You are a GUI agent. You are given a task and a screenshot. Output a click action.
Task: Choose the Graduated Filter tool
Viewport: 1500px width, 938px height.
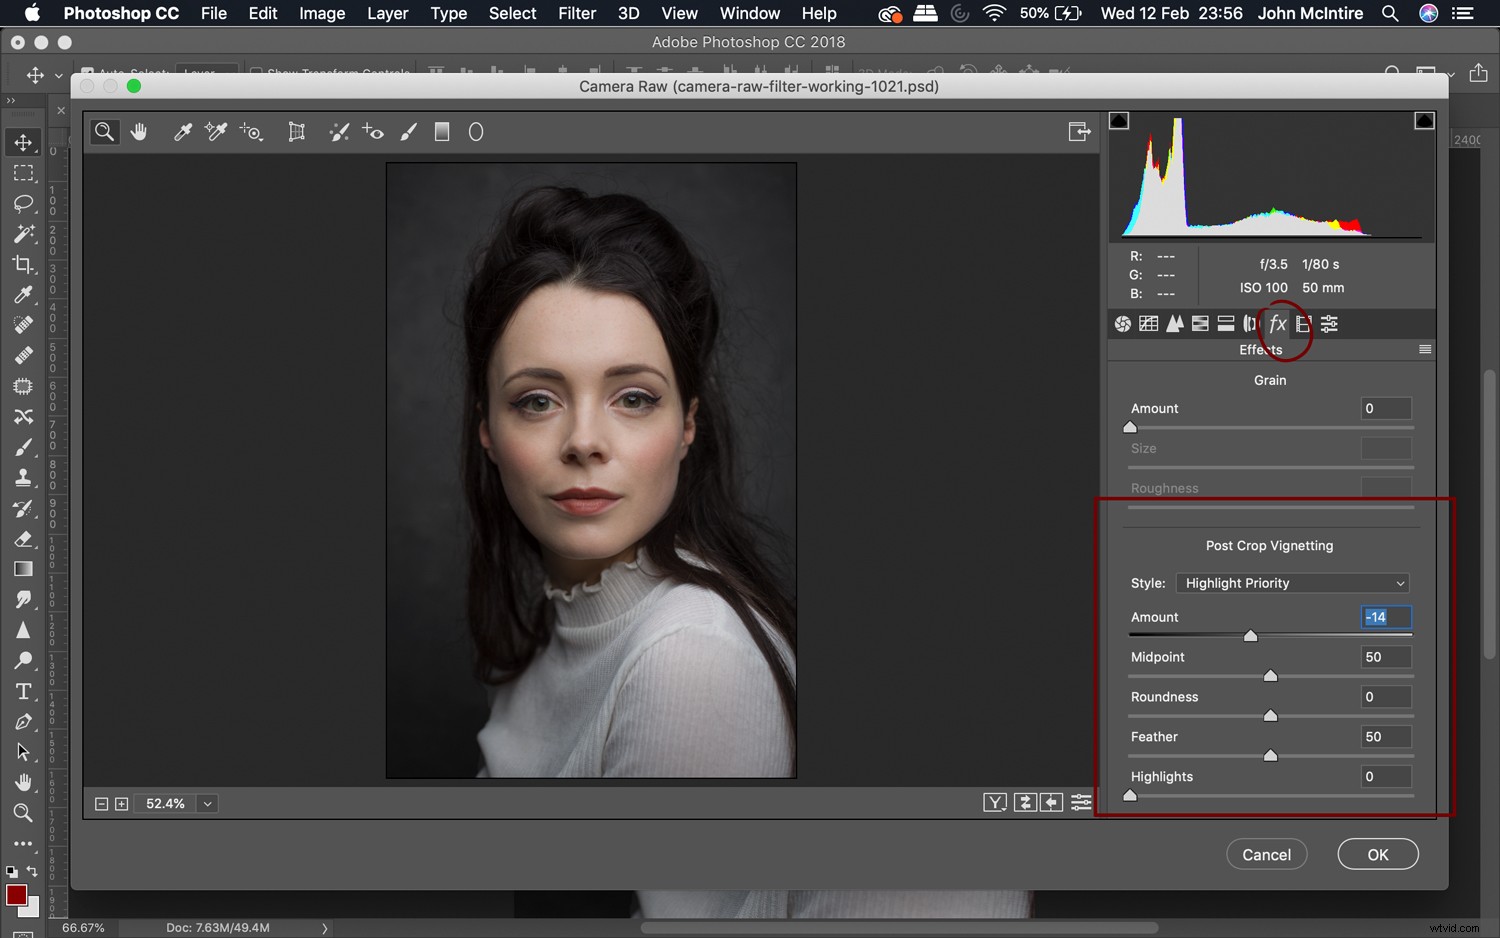(x=441, y=131)
